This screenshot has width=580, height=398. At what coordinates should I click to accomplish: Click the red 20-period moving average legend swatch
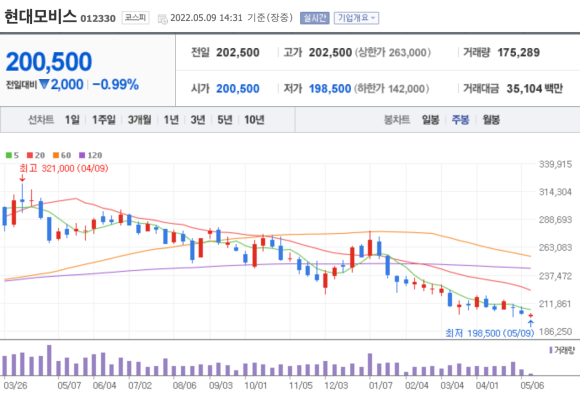[x=30, y=155]
